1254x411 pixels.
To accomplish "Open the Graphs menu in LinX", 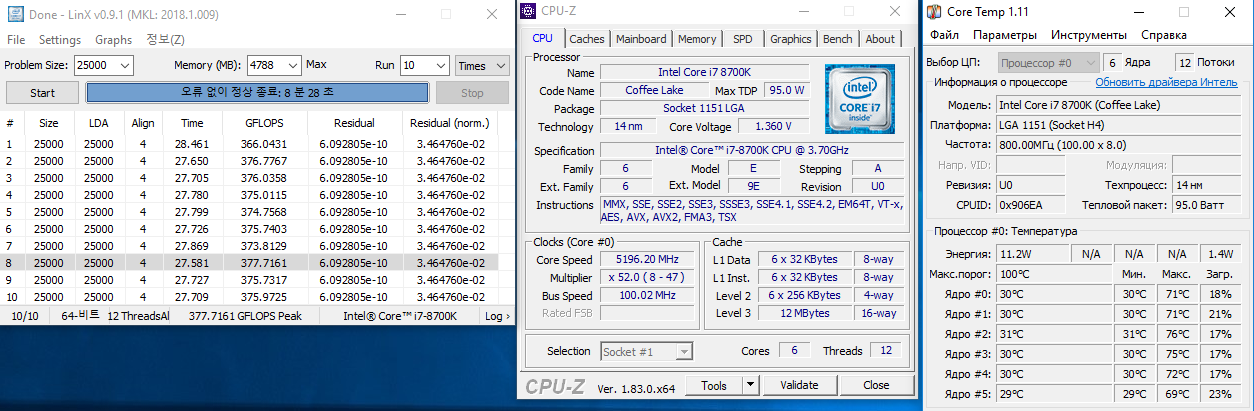I will [x=113, y=40].
